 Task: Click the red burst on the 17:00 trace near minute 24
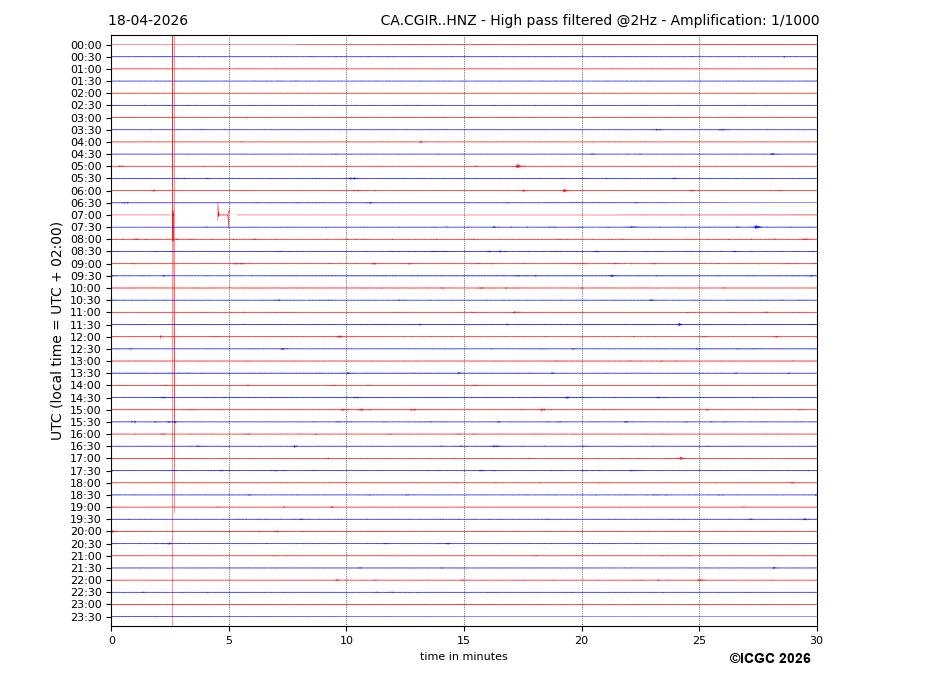pyautogui.click(x=681, y=458)
